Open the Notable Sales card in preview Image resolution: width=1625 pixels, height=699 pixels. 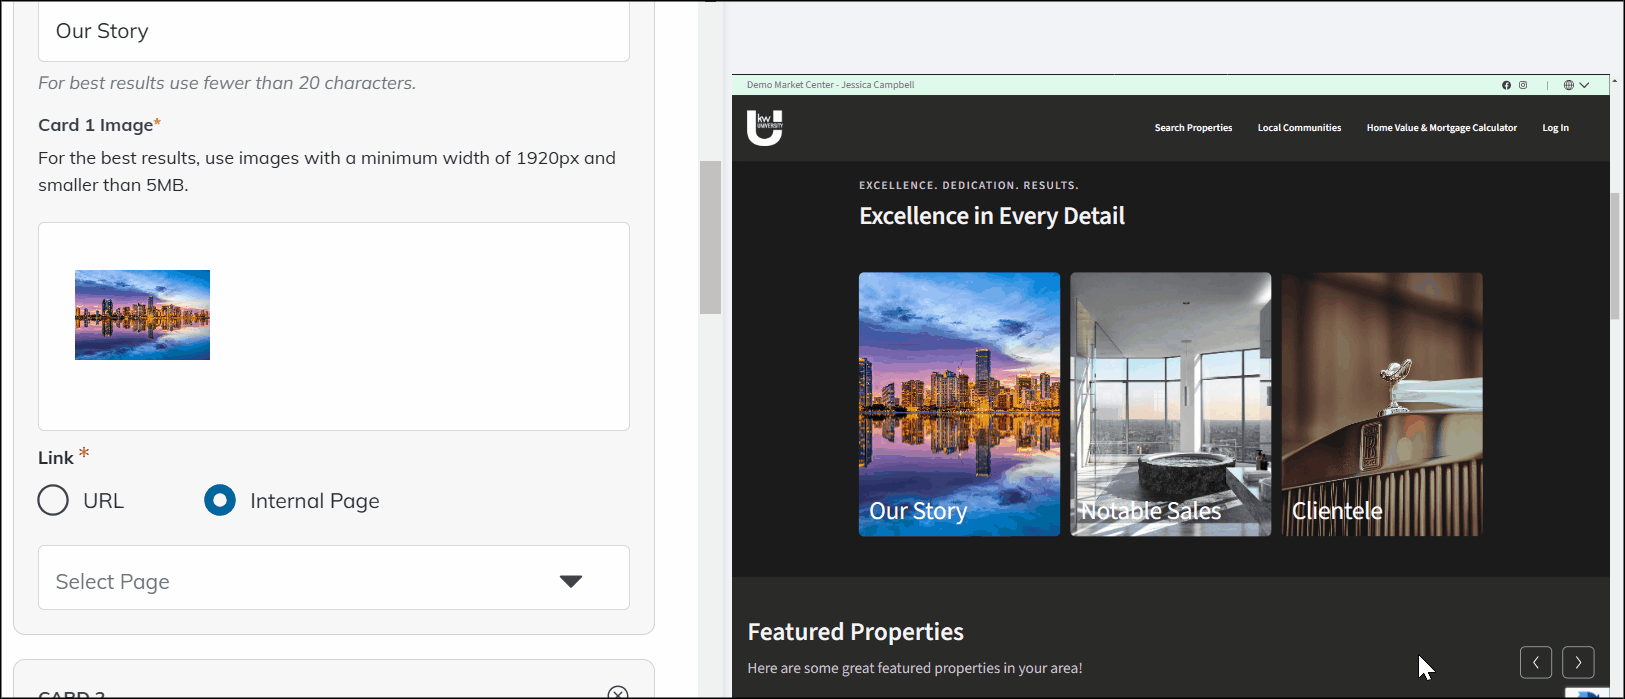click(1171, 404)
